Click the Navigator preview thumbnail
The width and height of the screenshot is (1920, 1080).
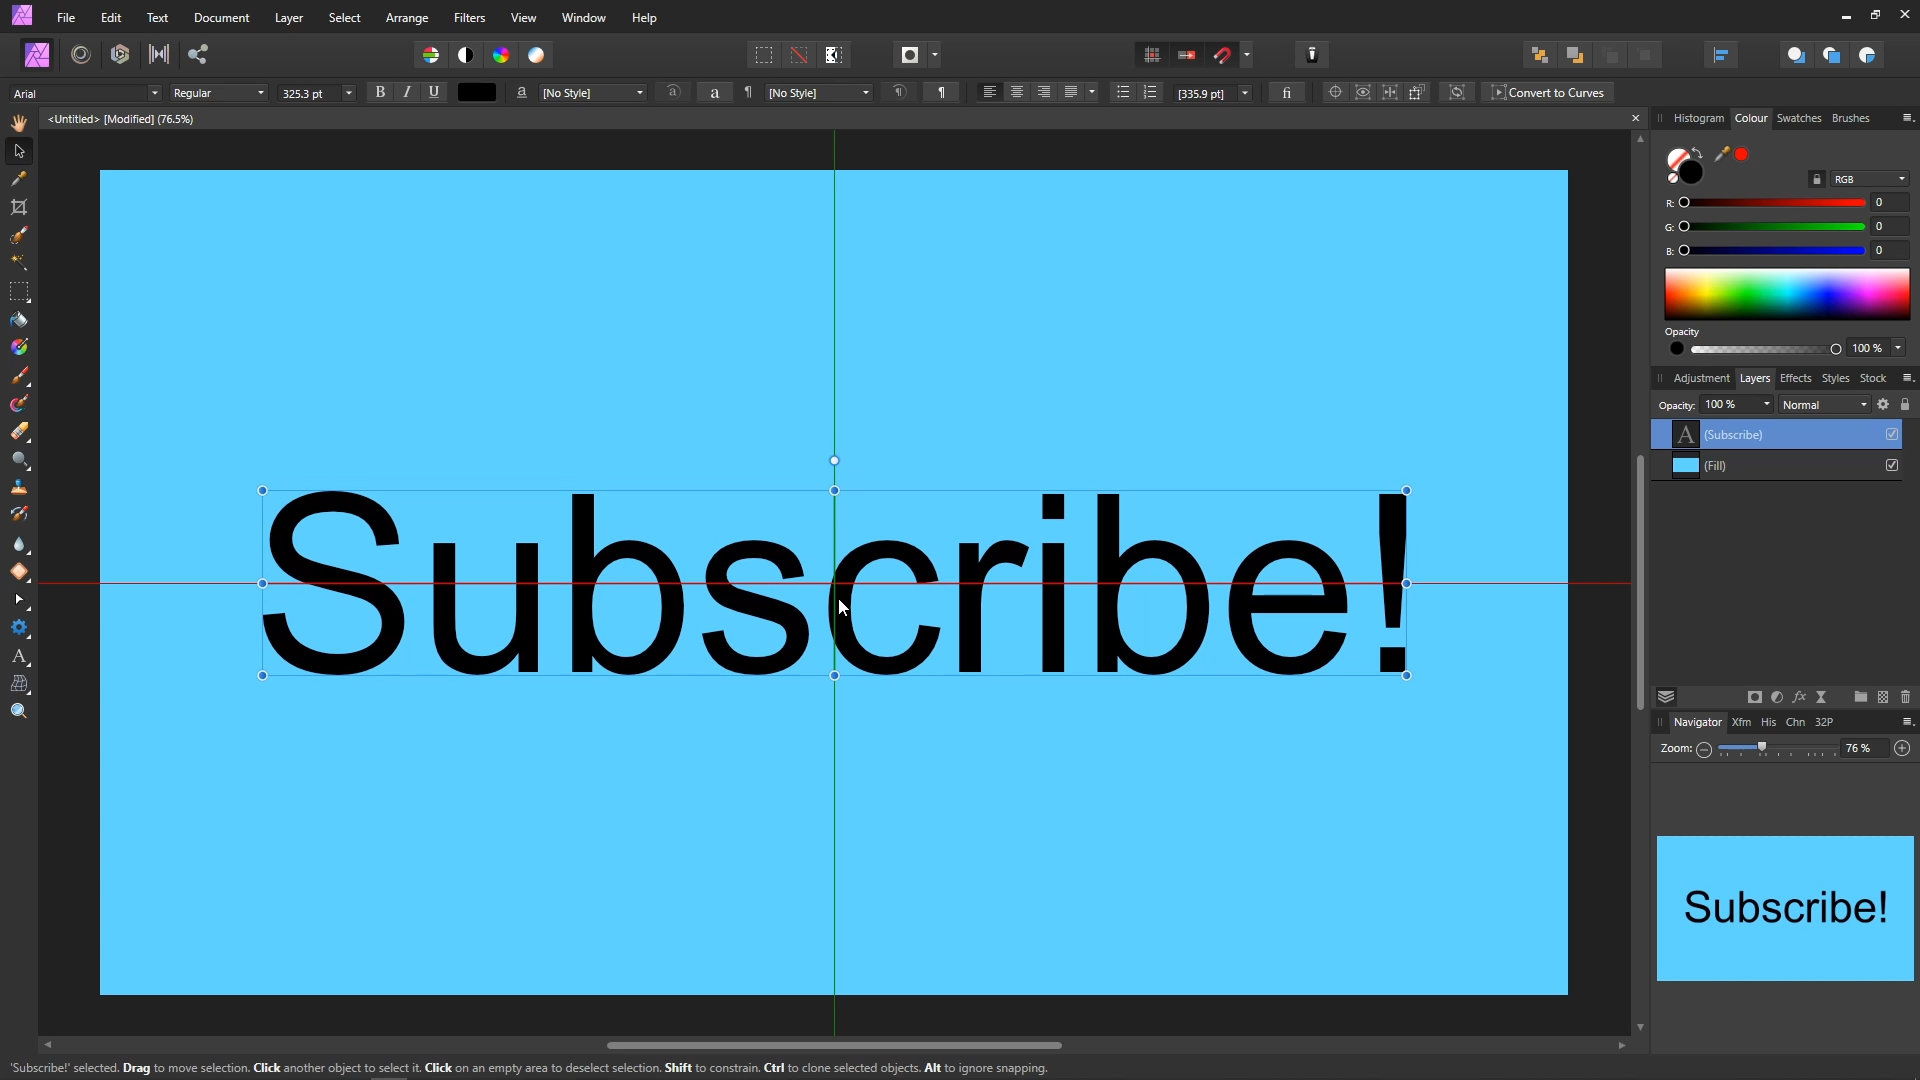(x=1785, y=908)
